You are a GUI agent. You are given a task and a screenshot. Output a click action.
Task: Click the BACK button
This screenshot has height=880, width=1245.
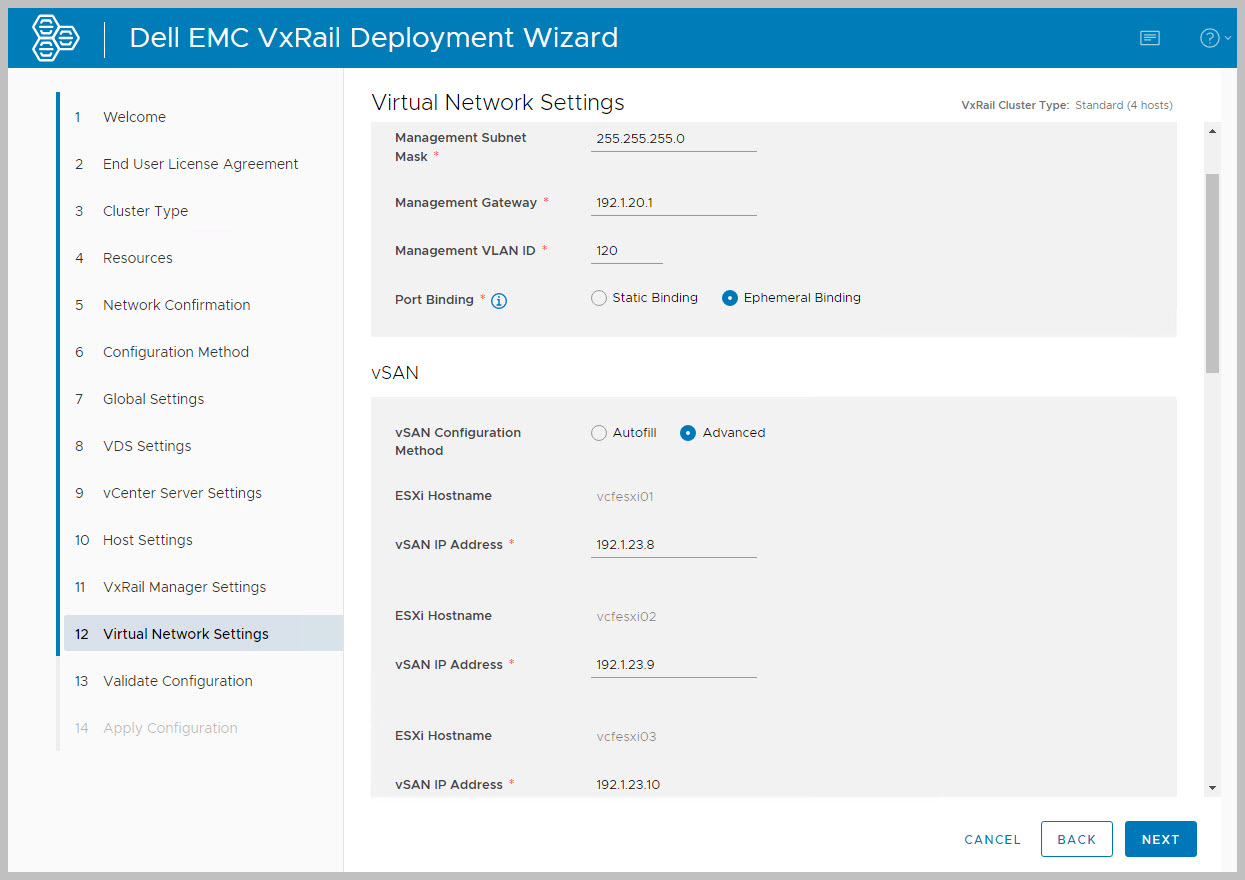pyautogui.click(x=1076, y=839)
